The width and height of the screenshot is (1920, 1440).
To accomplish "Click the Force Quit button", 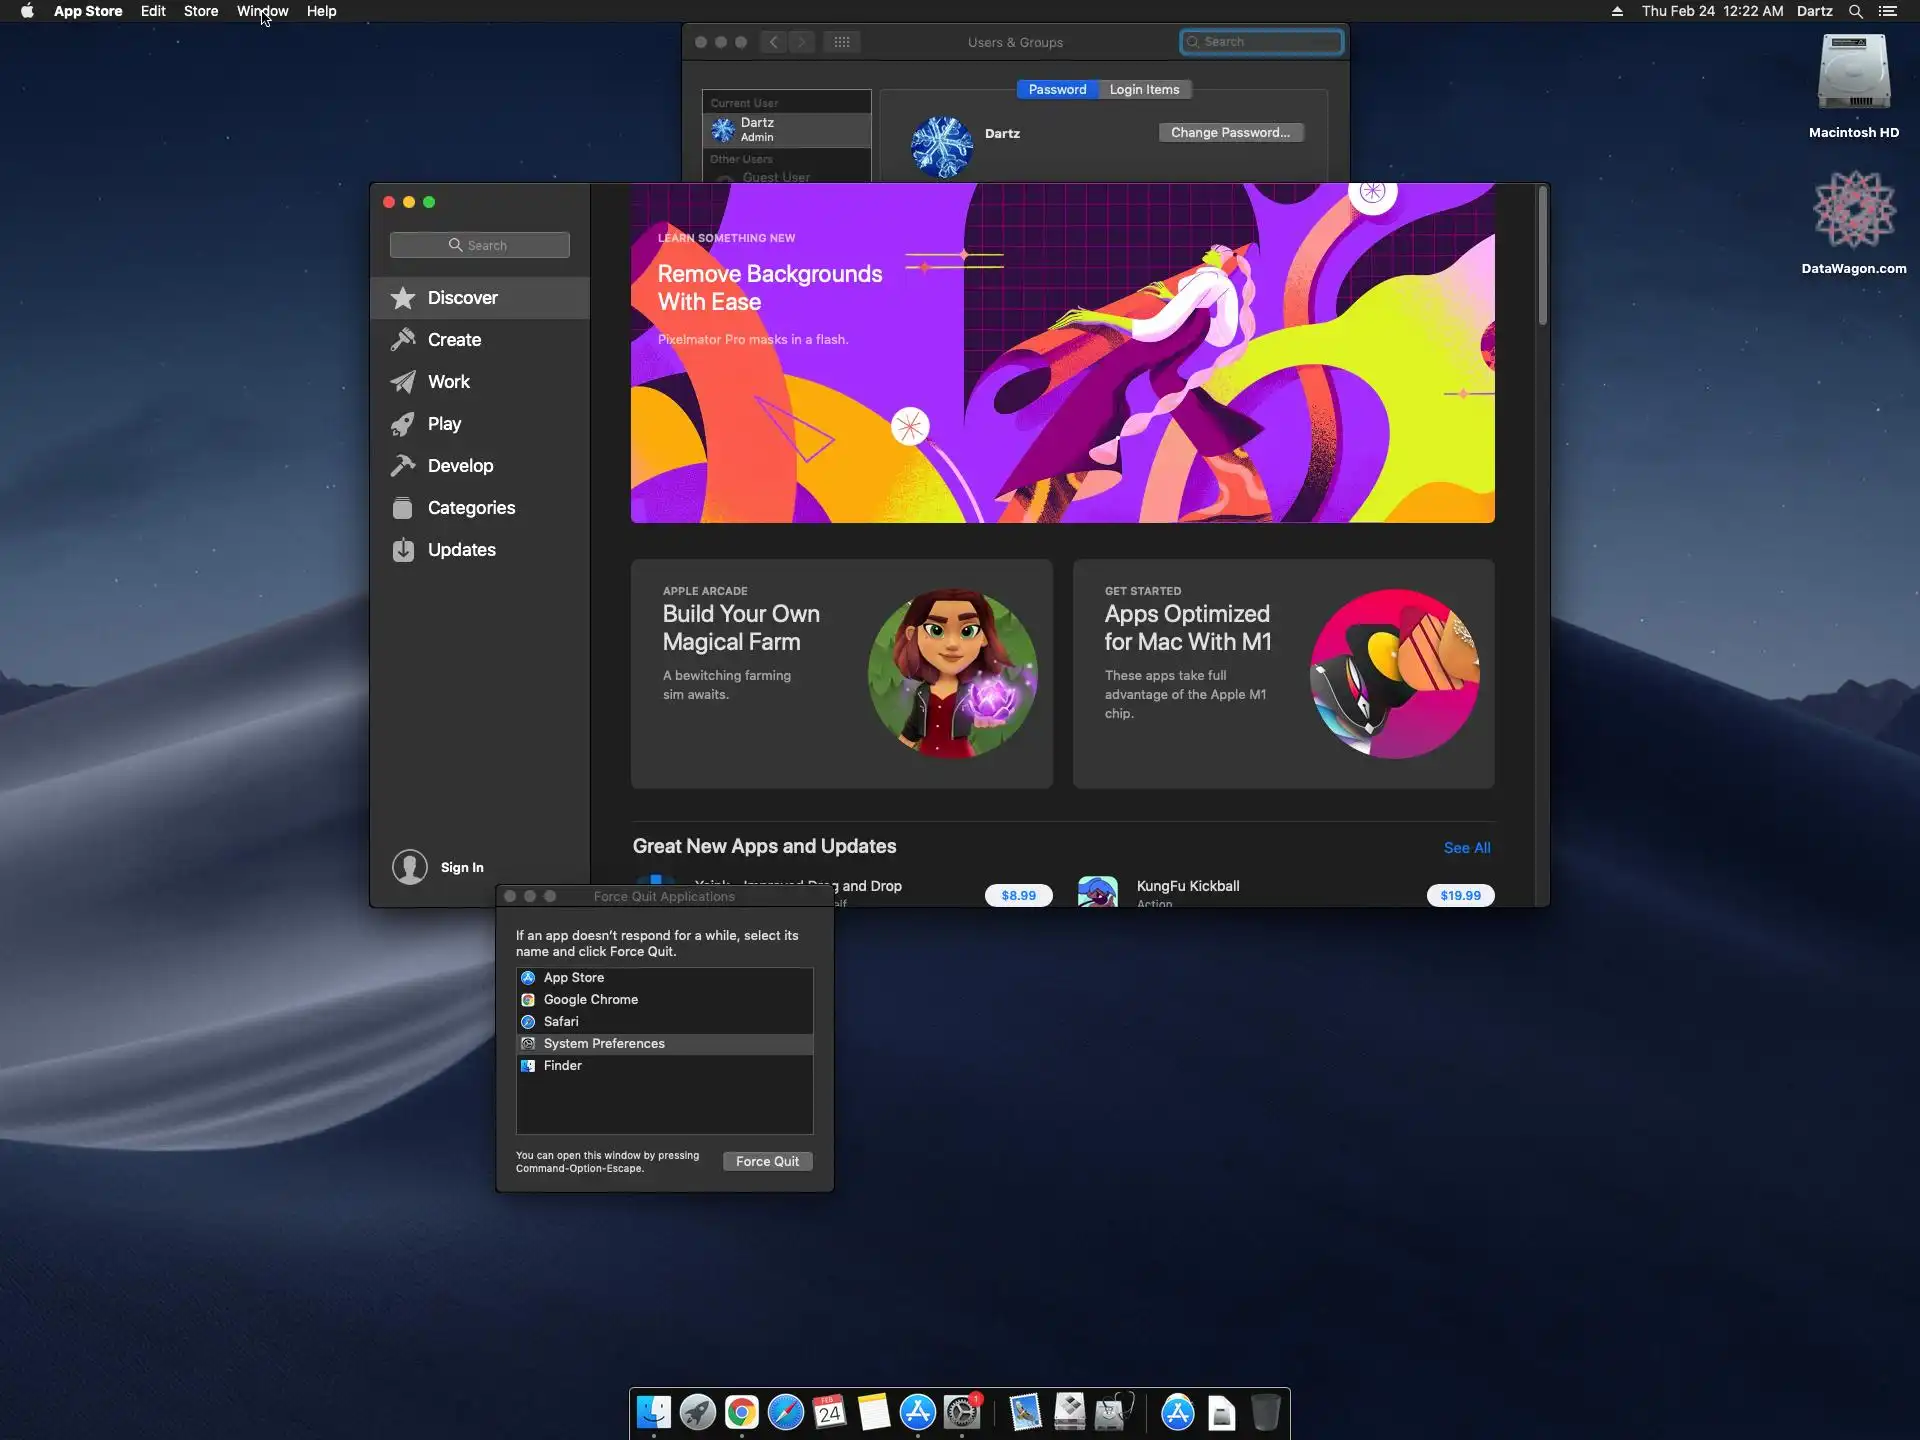I will 767,1161.
